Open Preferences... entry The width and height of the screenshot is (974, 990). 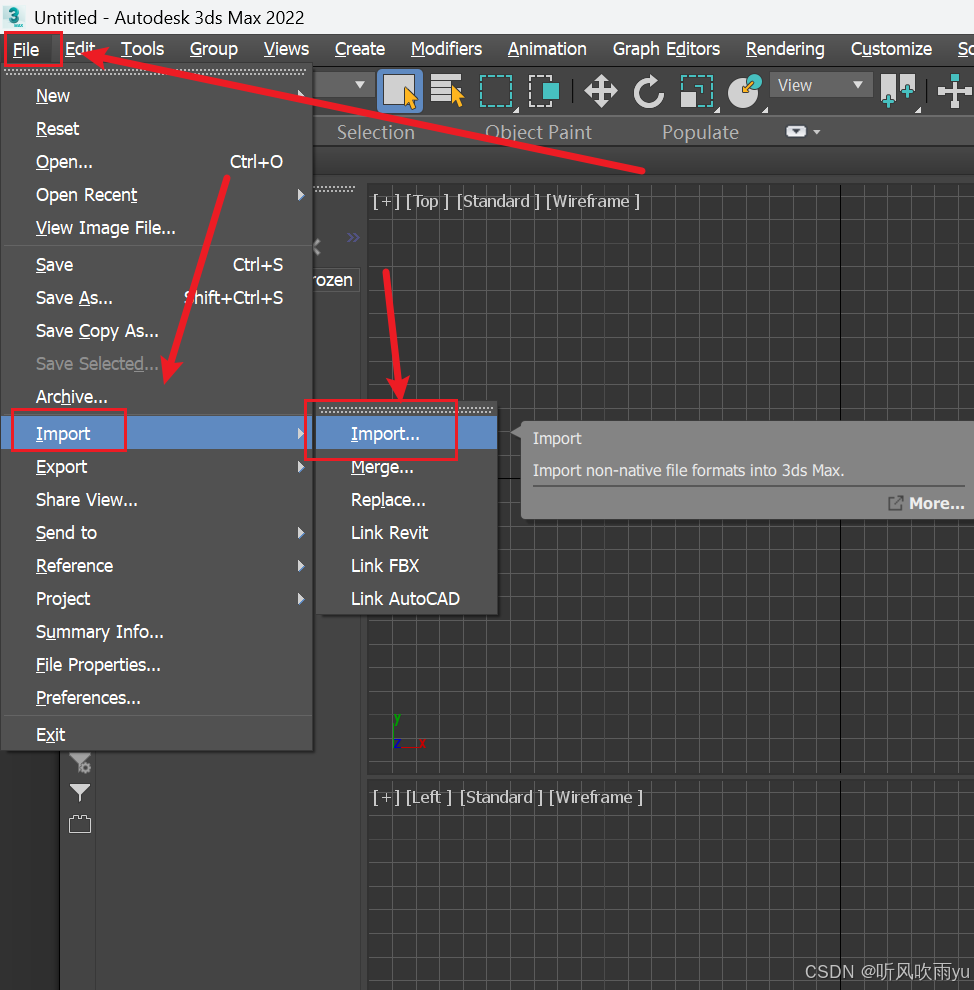[157, 698]
